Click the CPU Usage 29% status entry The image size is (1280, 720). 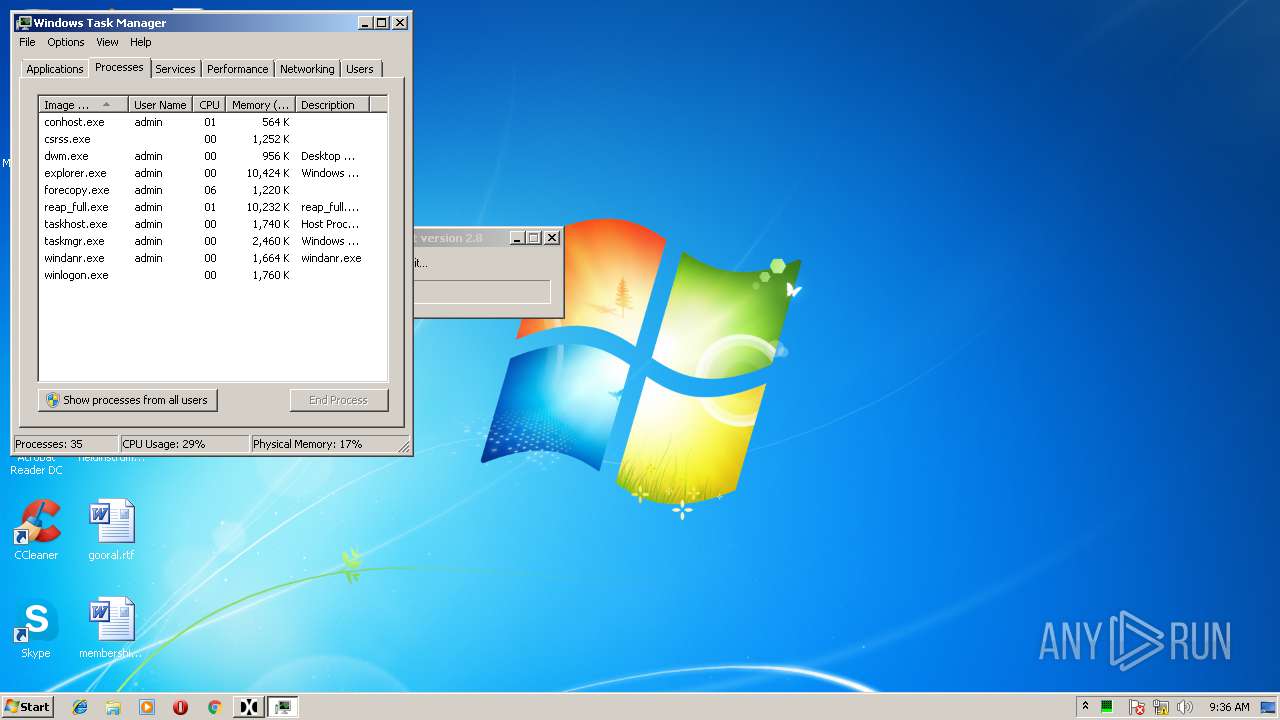click(x=184, y=444)
